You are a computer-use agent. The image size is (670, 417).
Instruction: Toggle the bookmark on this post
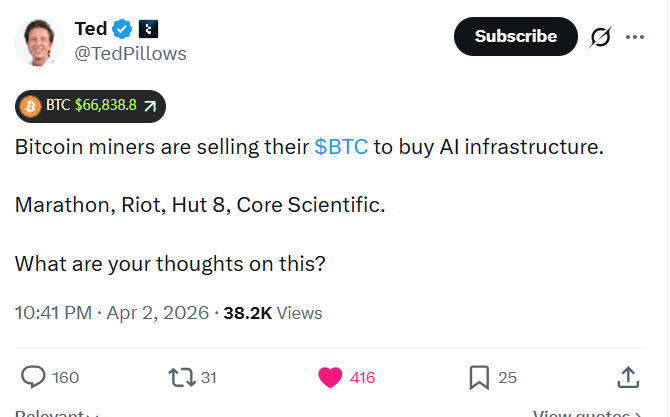pyautogui.click(x=479, y=377)
